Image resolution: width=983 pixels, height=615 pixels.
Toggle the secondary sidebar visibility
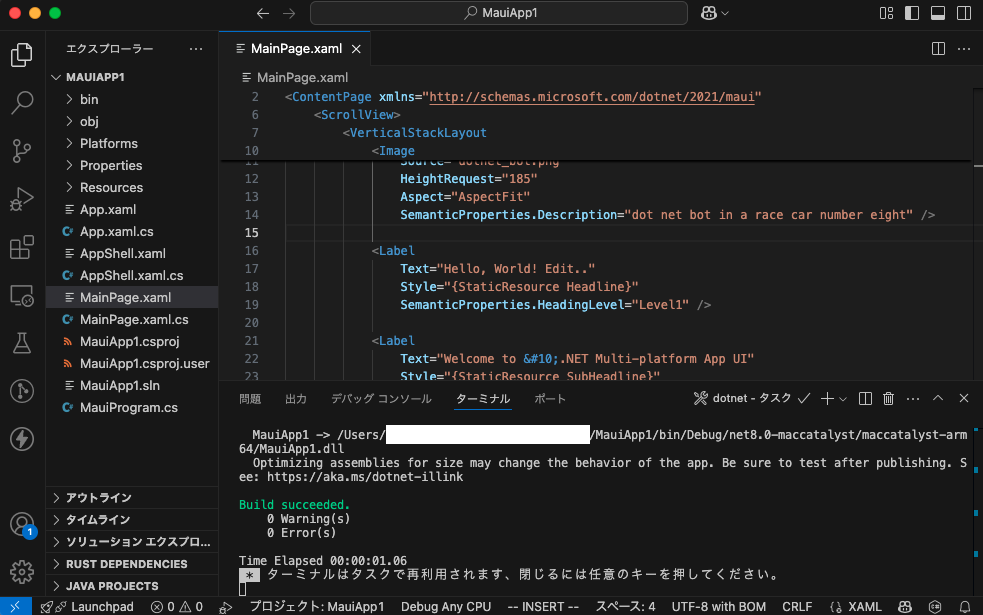962,14
